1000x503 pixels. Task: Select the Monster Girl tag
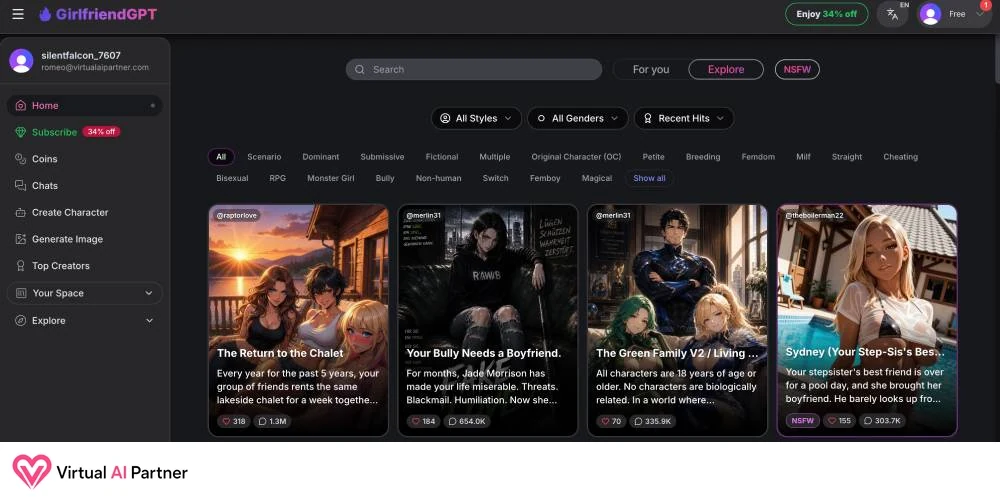tap(330, 179)
